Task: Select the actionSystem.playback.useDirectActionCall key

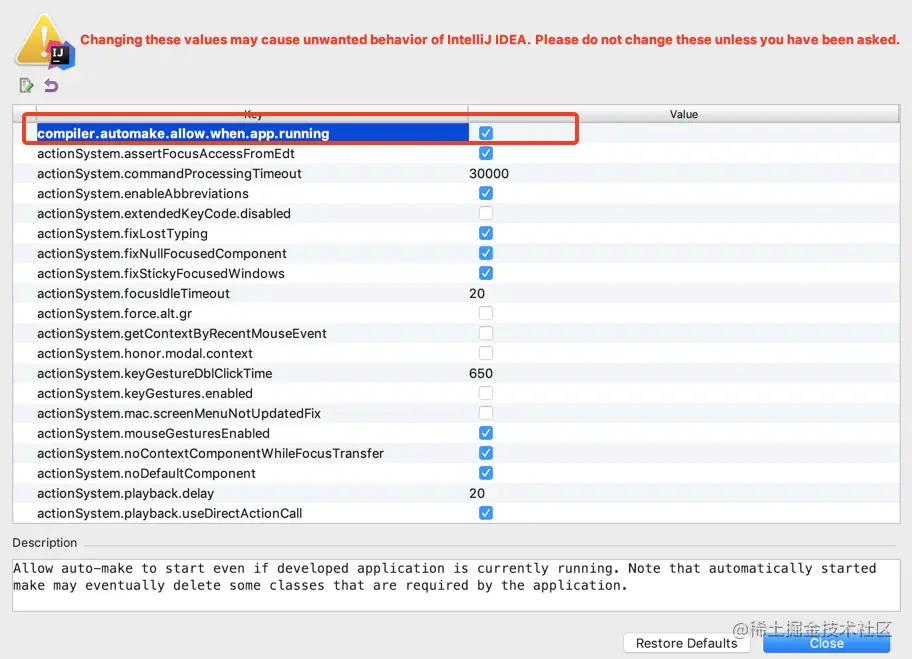Action: [170, 513]
